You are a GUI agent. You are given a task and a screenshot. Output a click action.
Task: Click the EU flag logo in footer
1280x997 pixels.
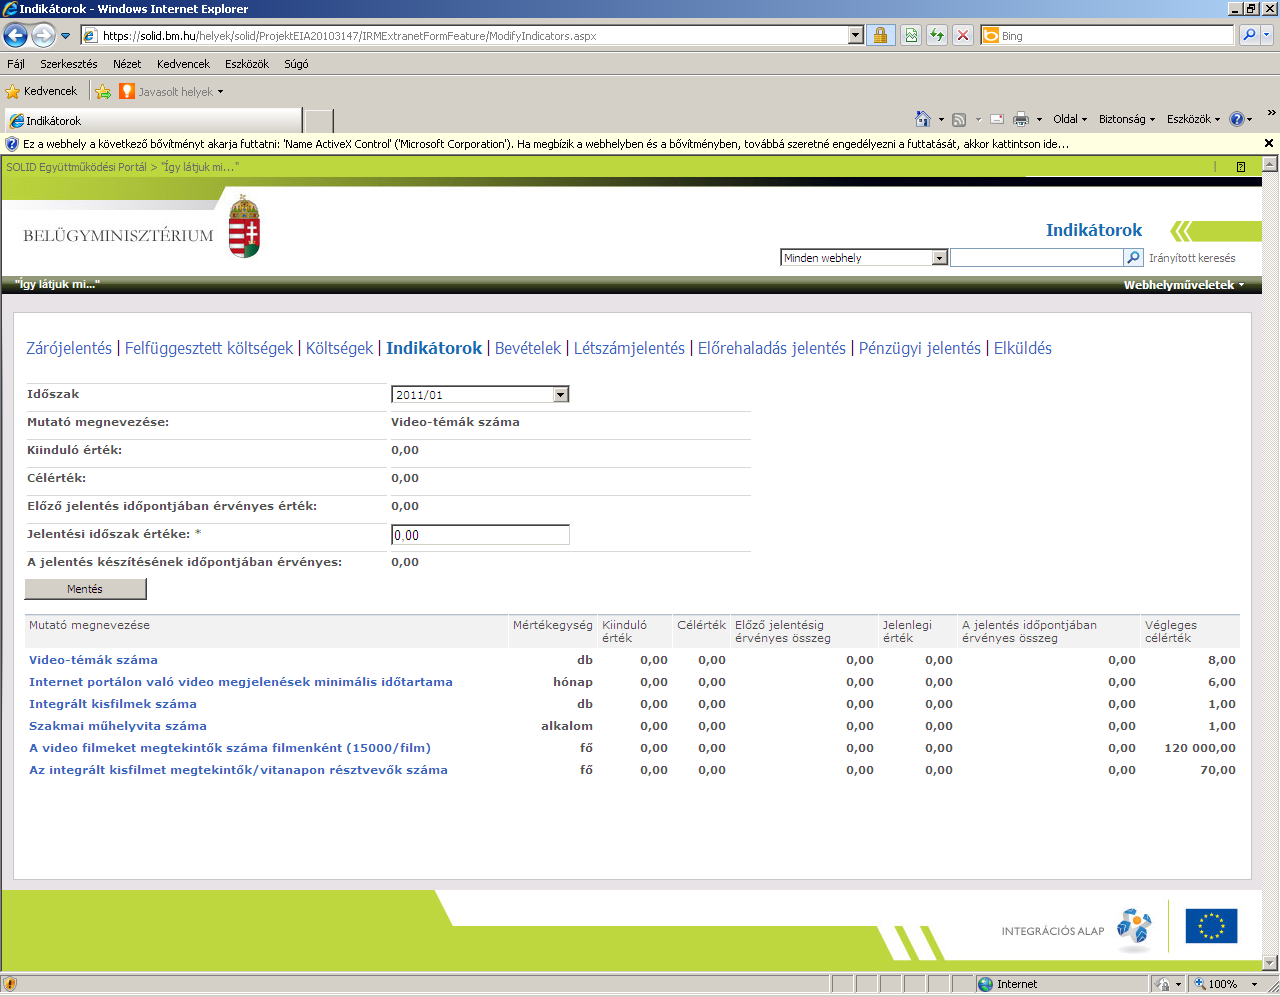[x=1211, y=926]
